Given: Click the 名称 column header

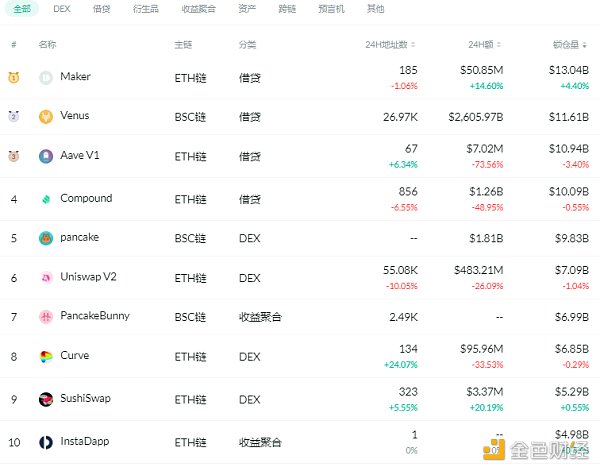Looking at the screenshot, I should 47,45.
